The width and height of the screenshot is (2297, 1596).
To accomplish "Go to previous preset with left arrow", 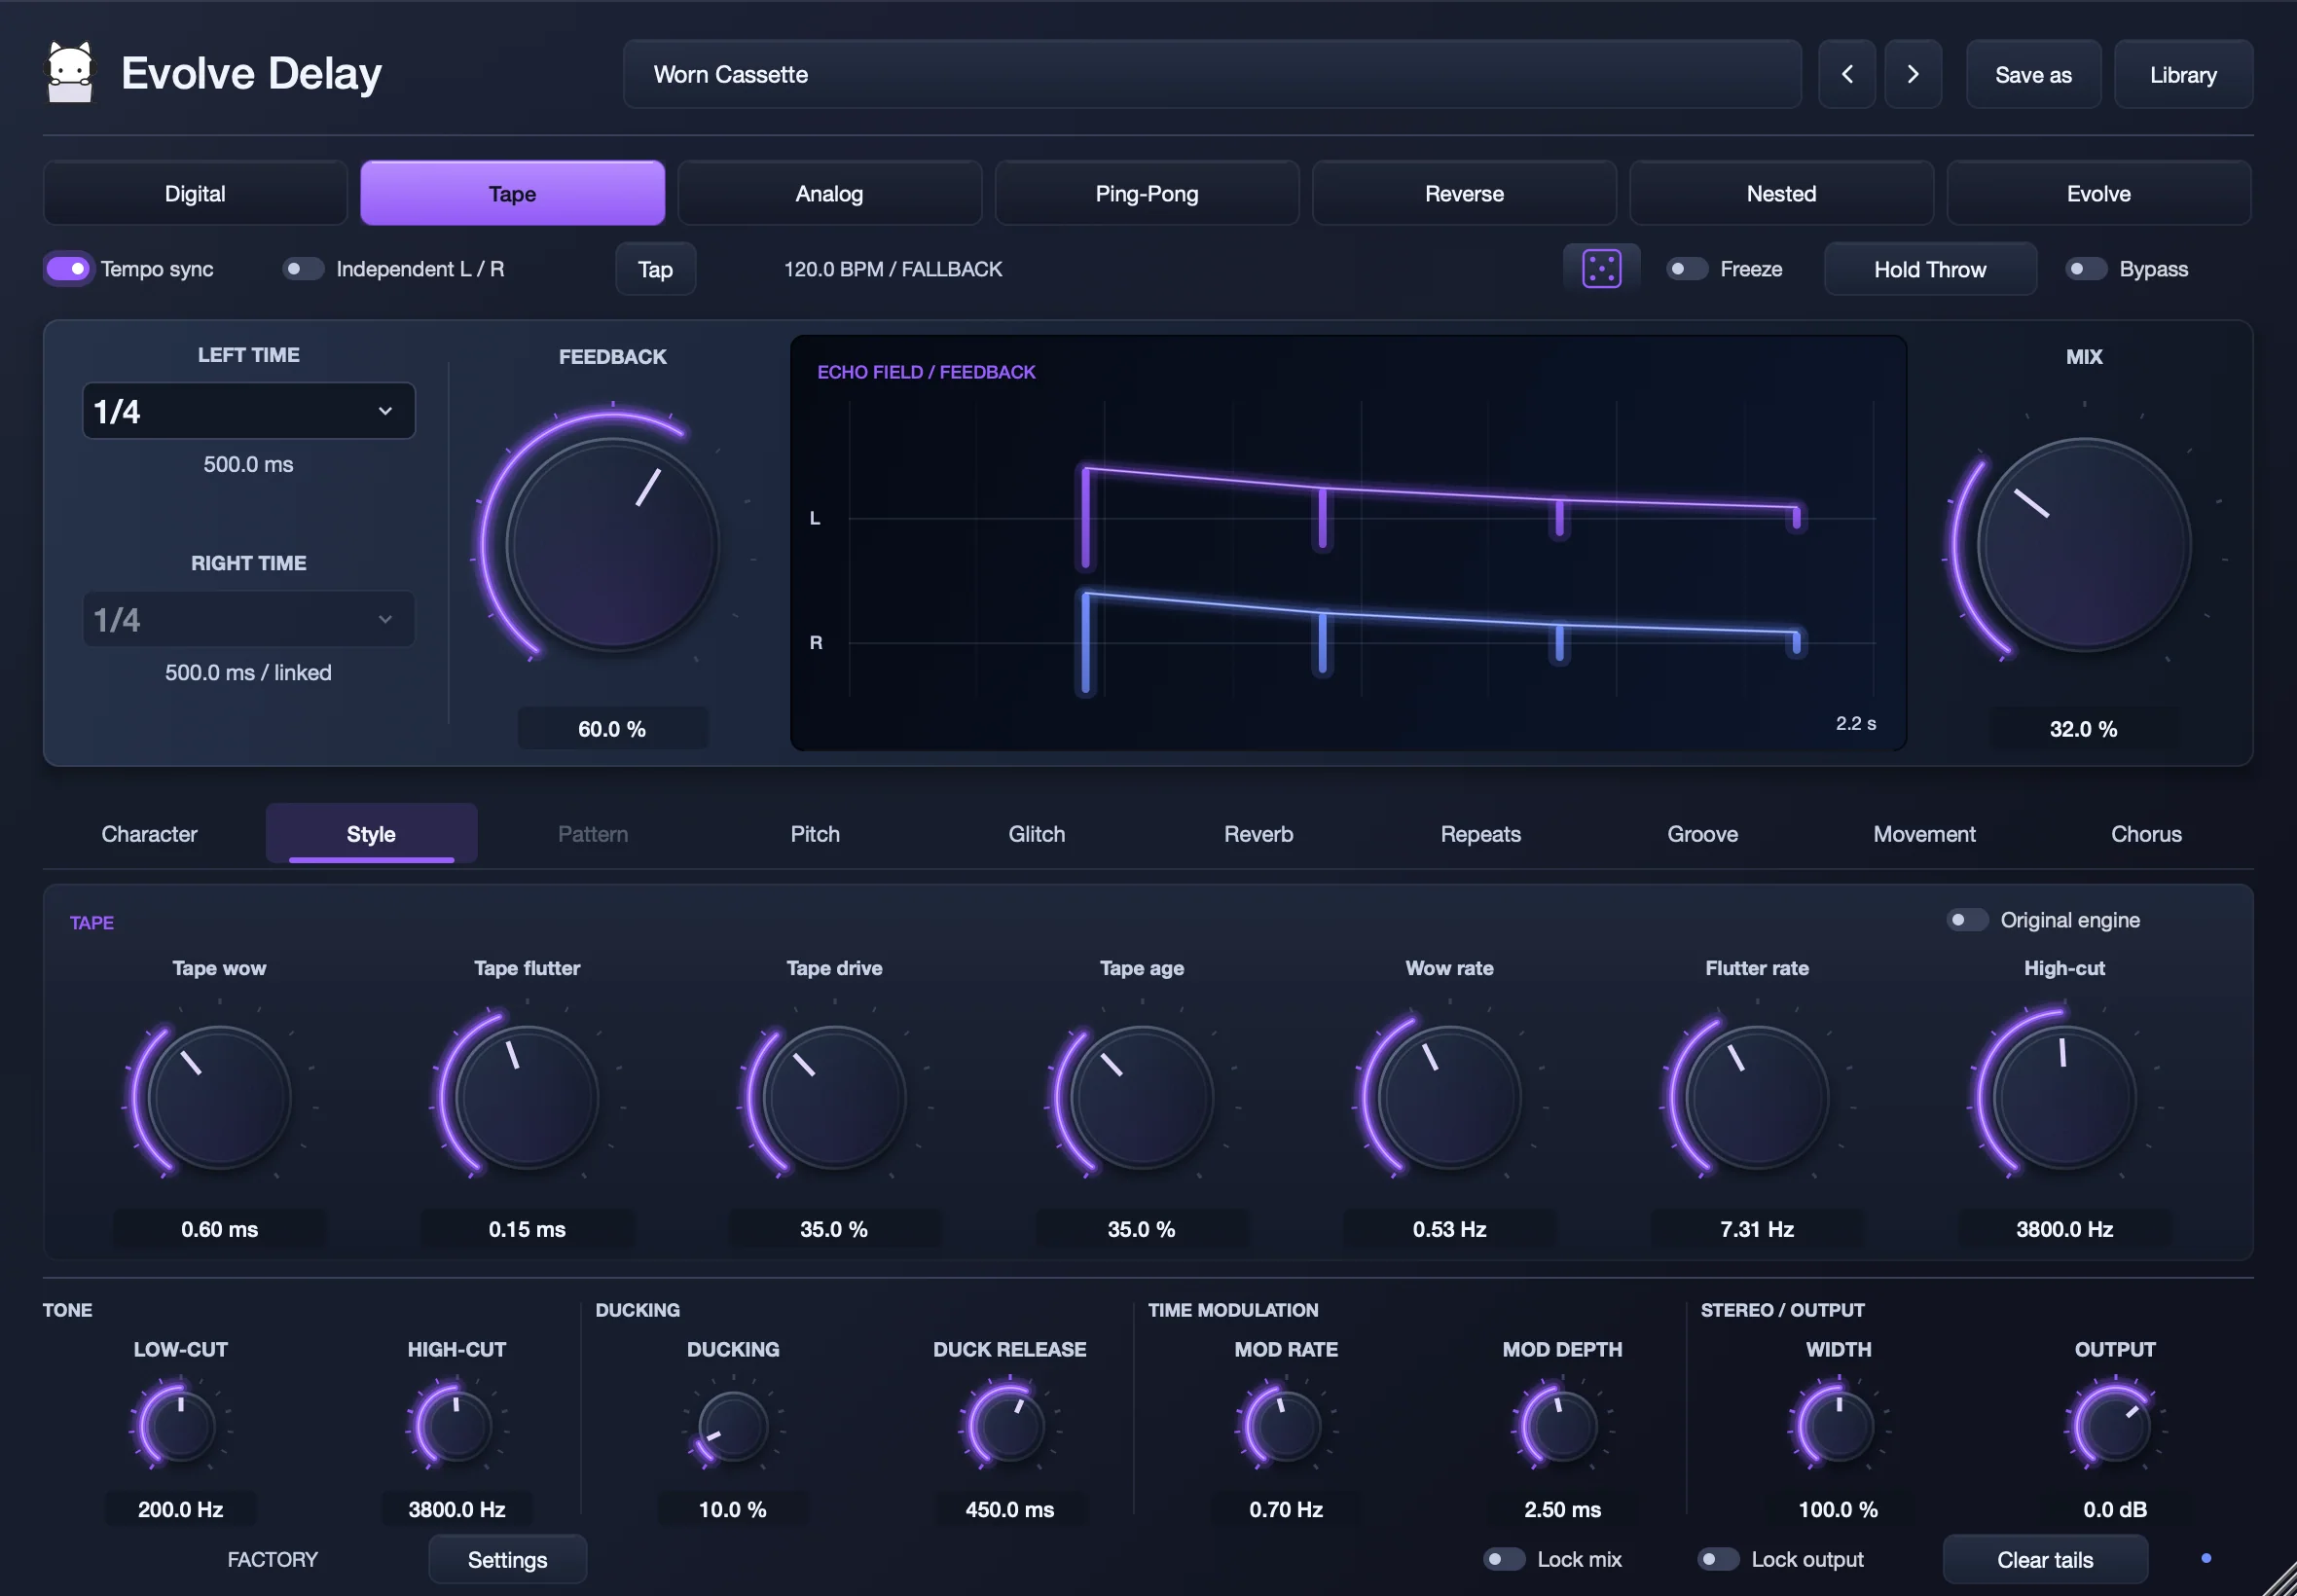I will click(x=1846, y=74).
